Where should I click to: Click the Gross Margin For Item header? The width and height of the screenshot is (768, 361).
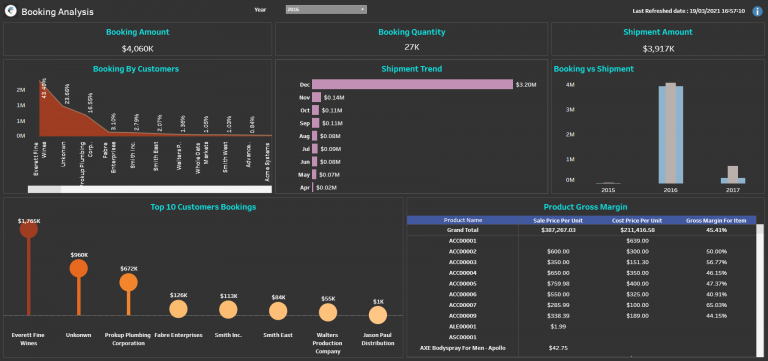(716, 220)
